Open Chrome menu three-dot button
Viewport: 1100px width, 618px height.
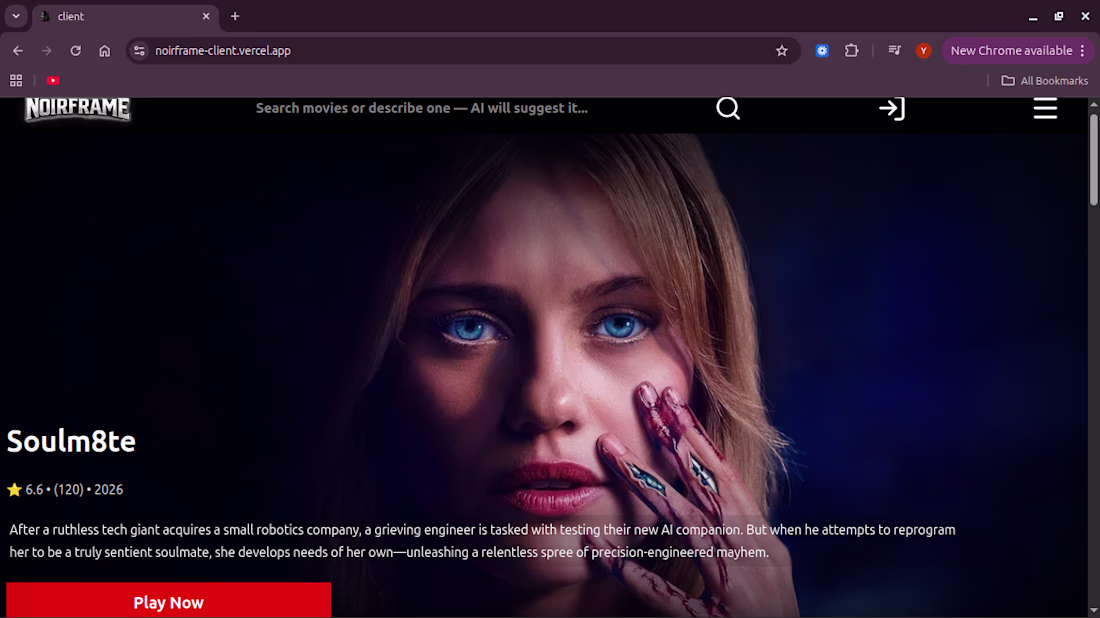[x=1082, y=51]
